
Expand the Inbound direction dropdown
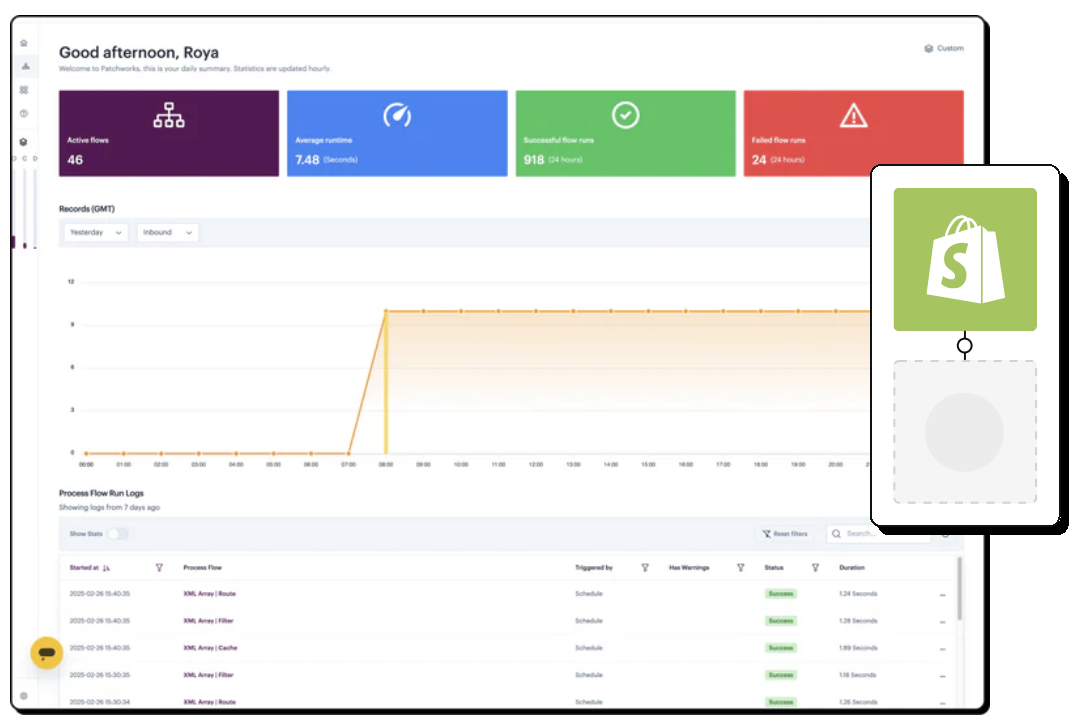(168, 233)
